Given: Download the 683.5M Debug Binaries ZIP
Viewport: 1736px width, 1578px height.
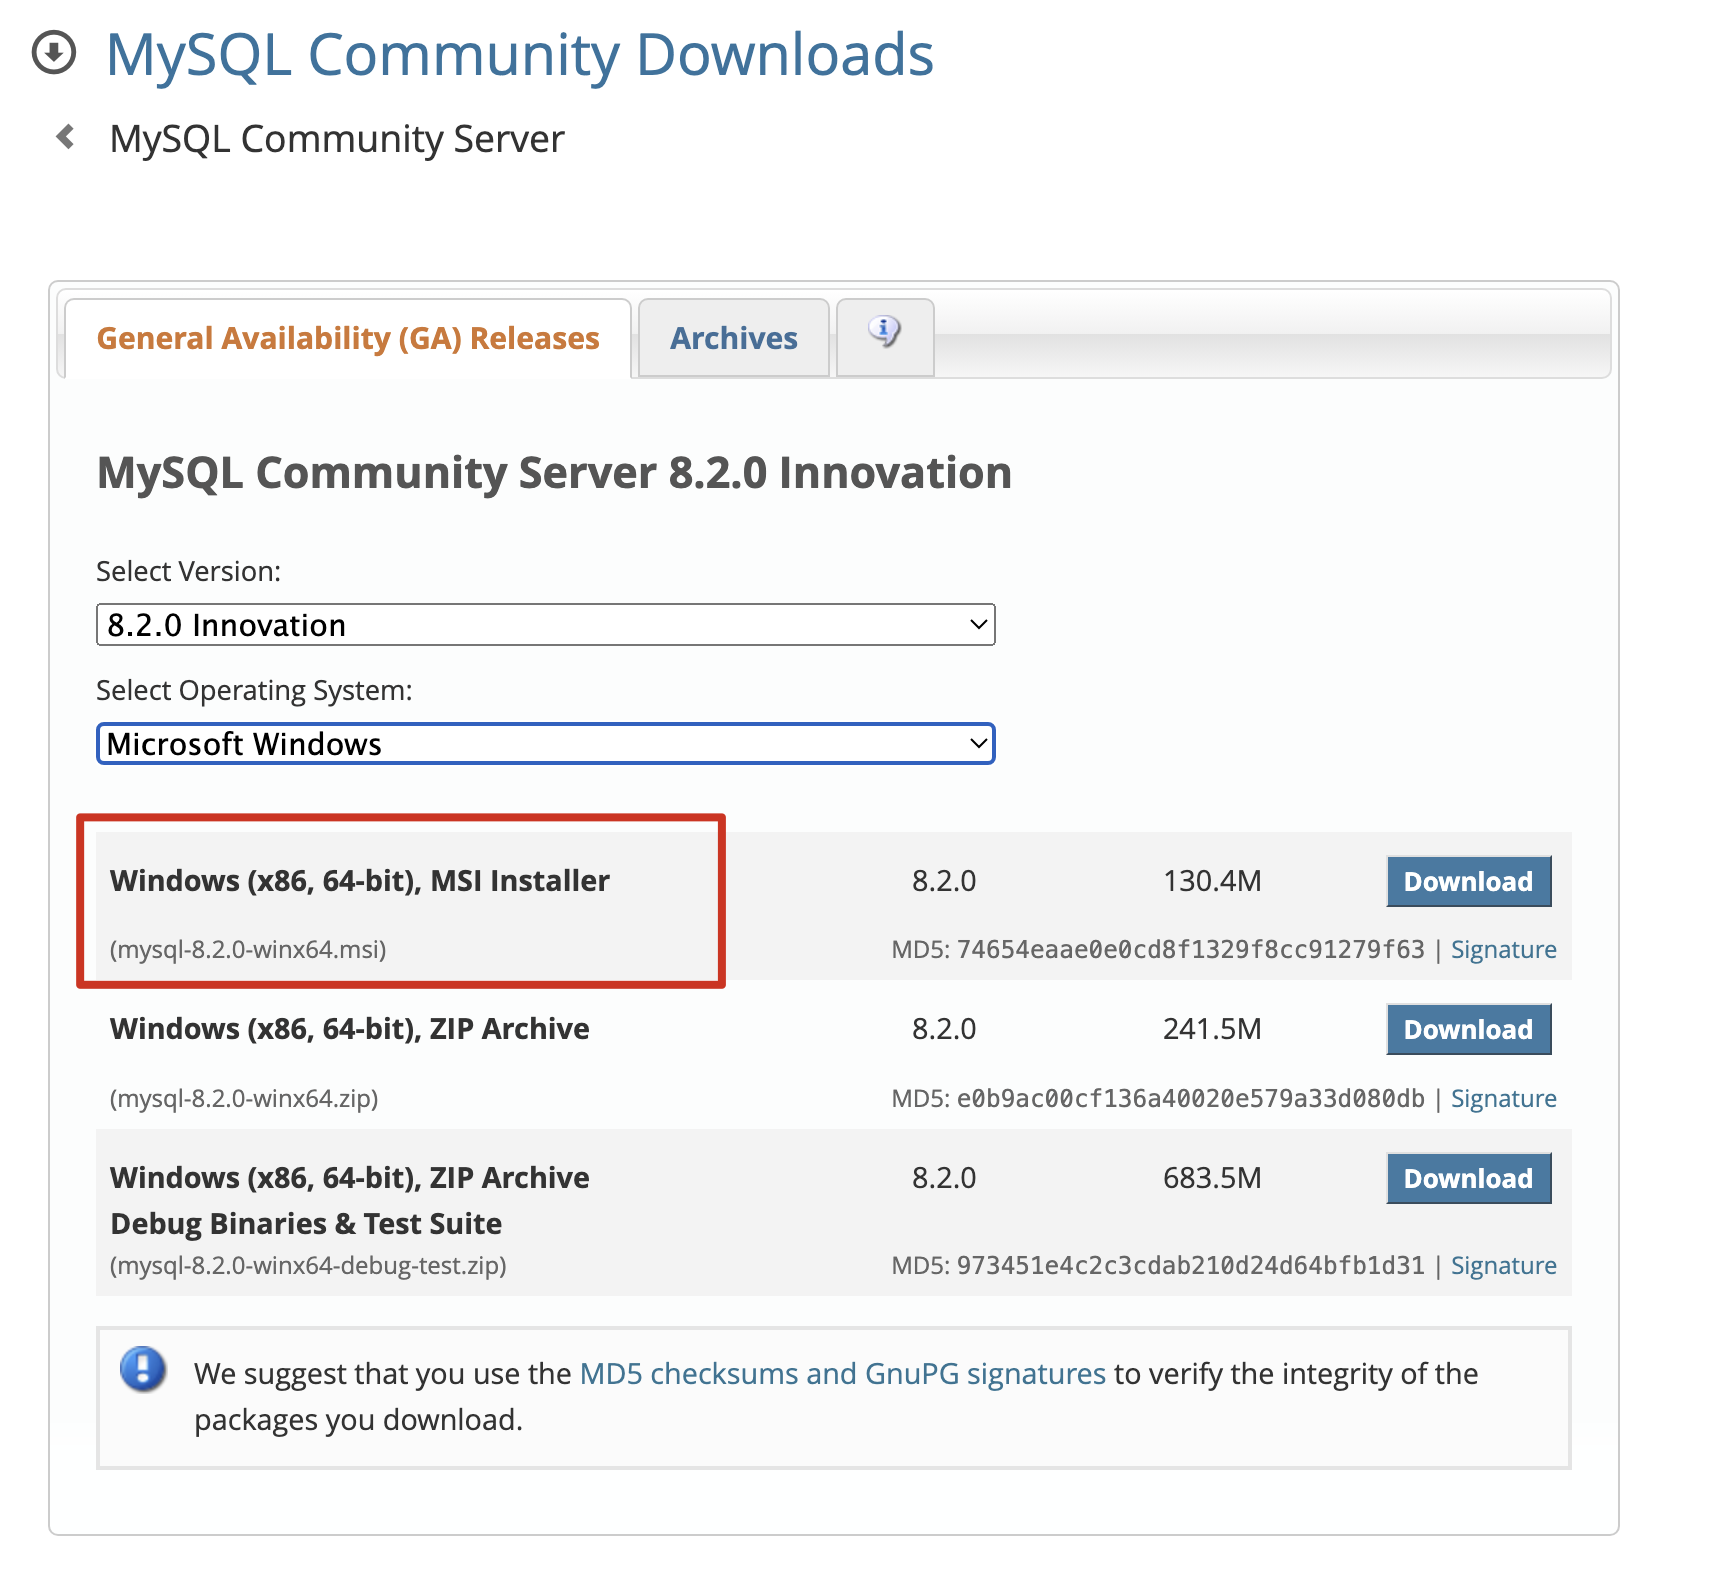Looking at the screenshot, I should (x=1467, y=1178).
